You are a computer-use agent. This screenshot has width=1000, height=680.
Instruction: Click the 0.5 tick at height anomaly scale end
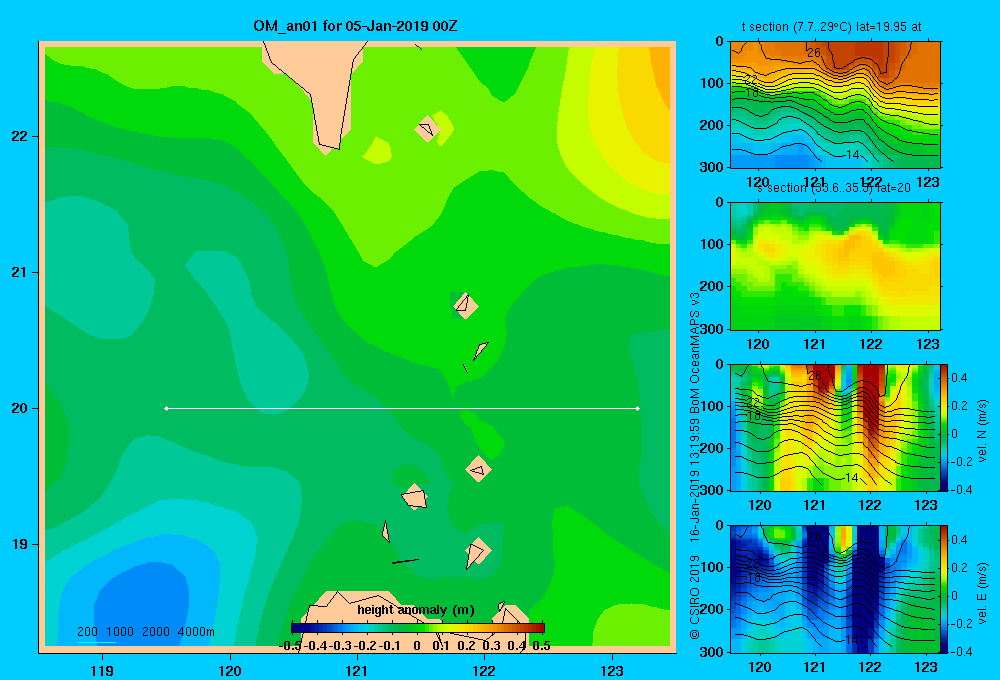click(541, 646)
